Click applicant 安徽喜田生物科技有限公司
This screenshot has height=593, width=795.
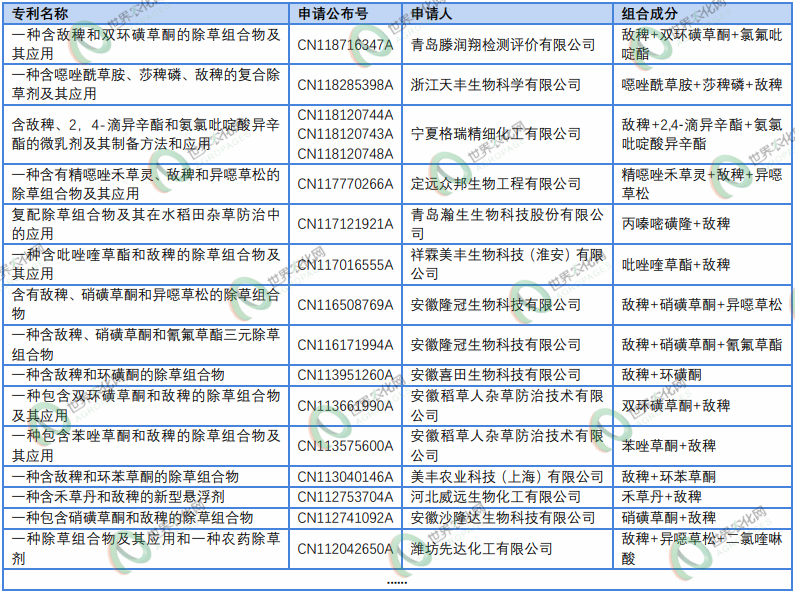(x=496, y=375)
